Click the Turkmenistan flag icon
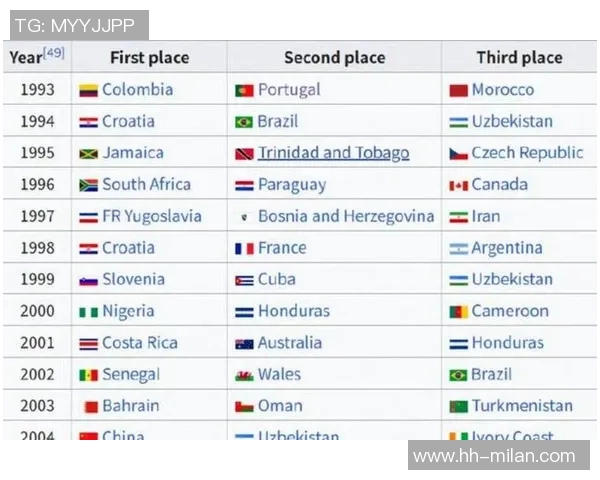 click(x=459, y=407)
